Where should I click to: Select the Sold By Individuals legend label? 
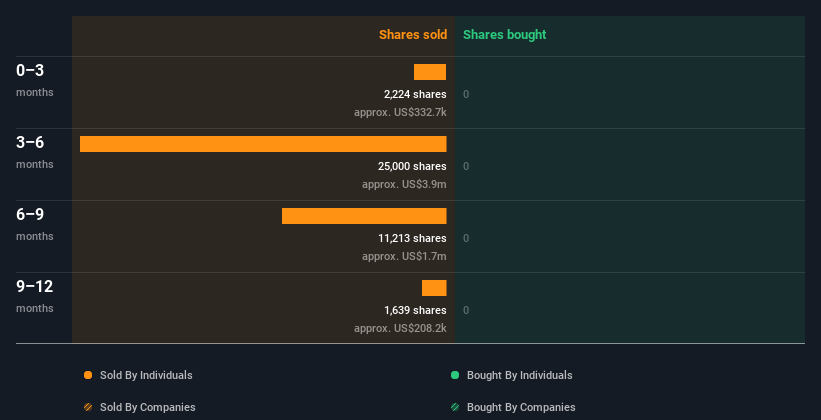pos(146,375)
